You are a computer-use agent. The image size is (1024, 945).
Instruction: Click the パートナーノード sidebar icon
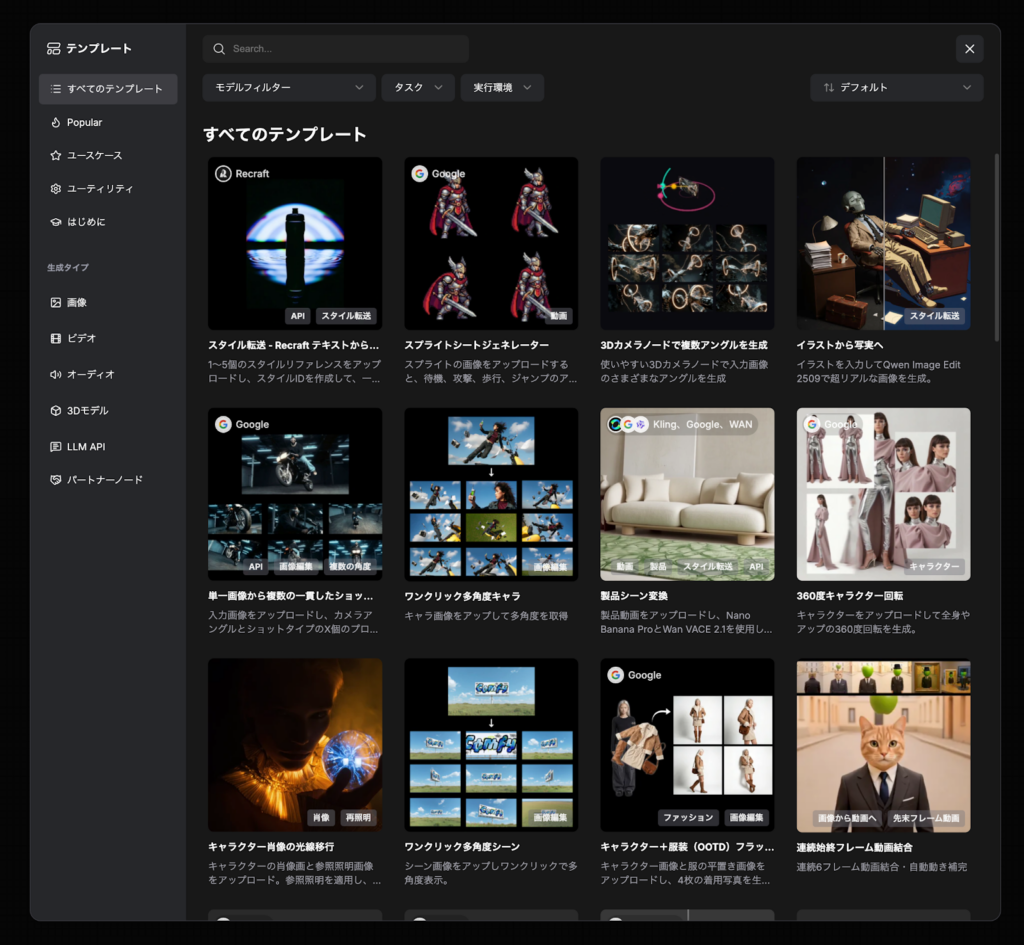56,480
